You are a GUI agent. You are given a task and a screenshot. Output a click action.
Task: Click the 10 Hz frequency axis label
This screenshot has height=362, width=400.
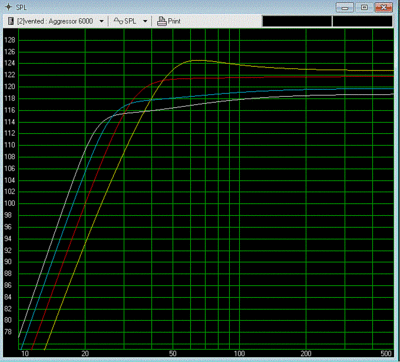pos(25,354)
